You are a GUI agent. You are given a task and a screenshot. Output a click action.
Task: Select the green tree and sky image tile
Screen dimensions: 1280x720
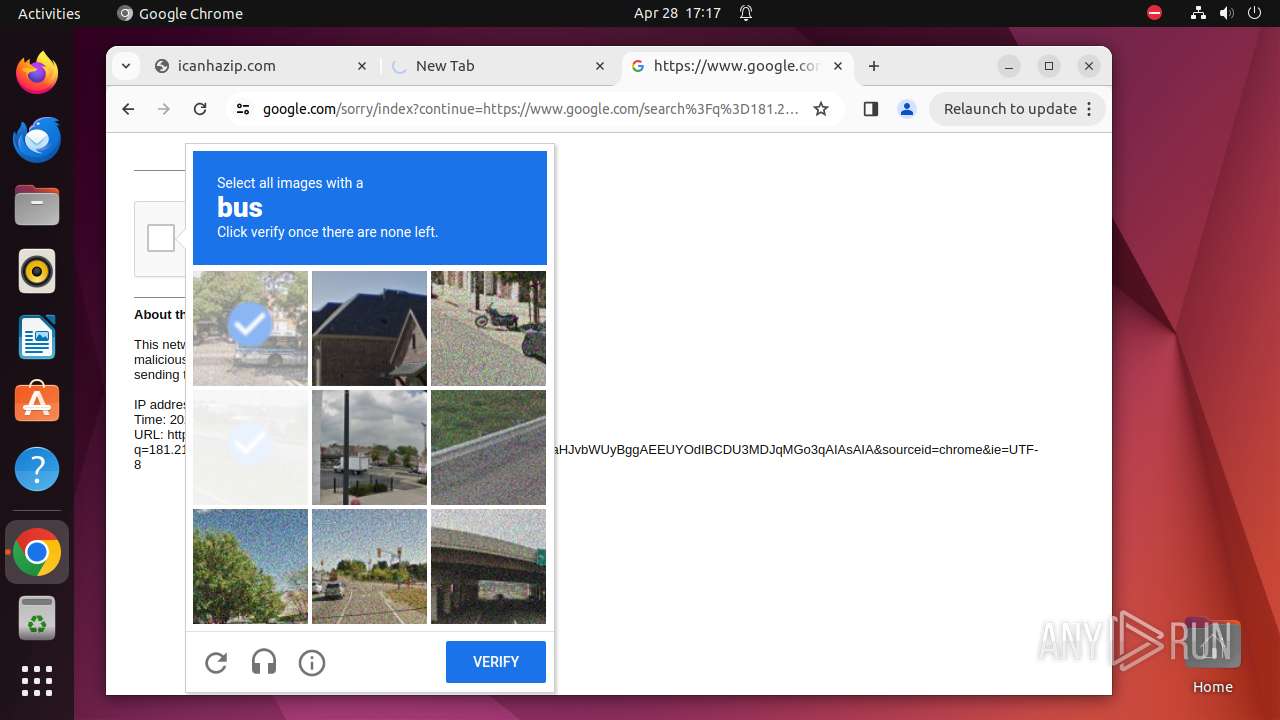tap(250, 566)
